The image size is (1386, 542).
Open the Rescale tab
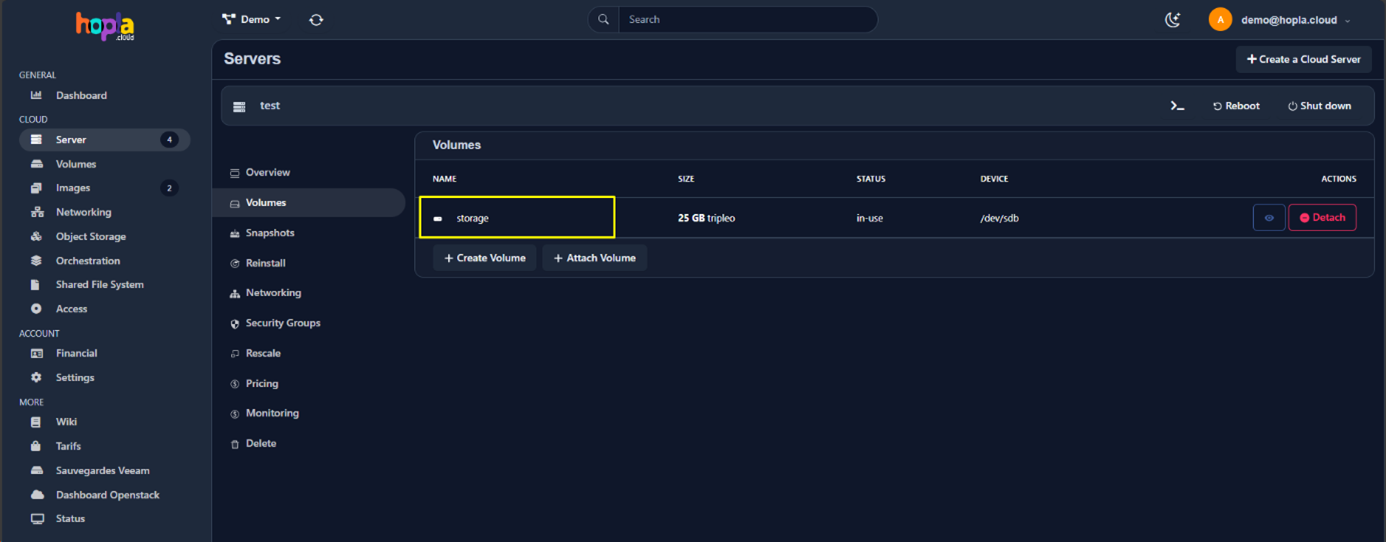coord(263,353)
